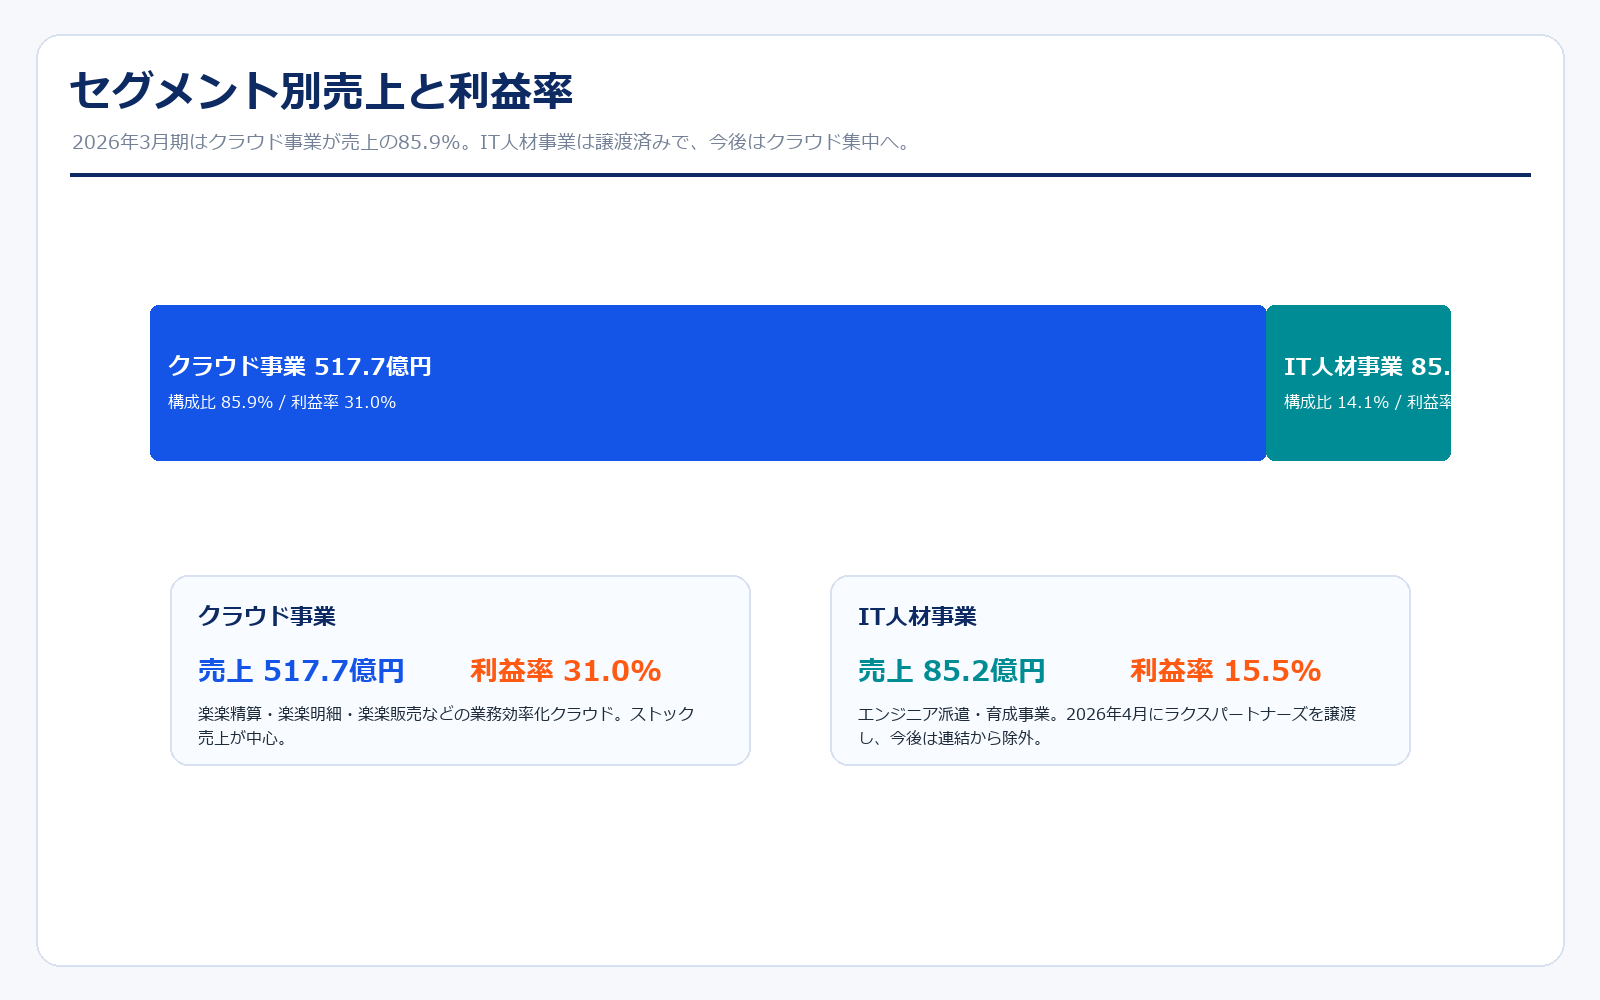Screen dimensions: 1600x1000
Task: Click 利益率 15.5% value
Action: [x=1226, y=671]
